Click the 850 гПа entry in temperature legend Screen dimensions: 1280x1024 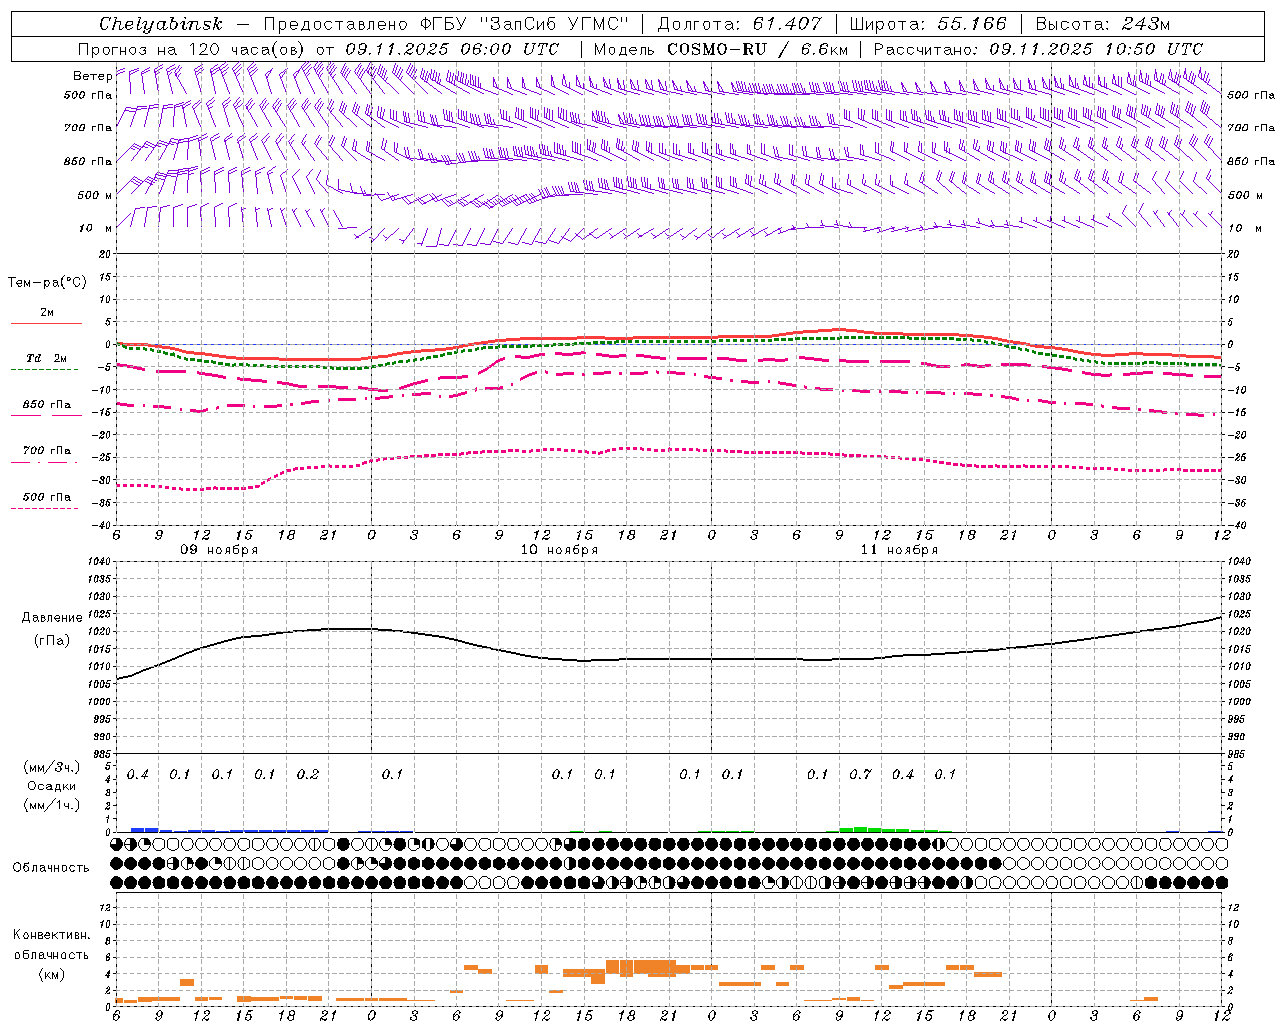46,405
